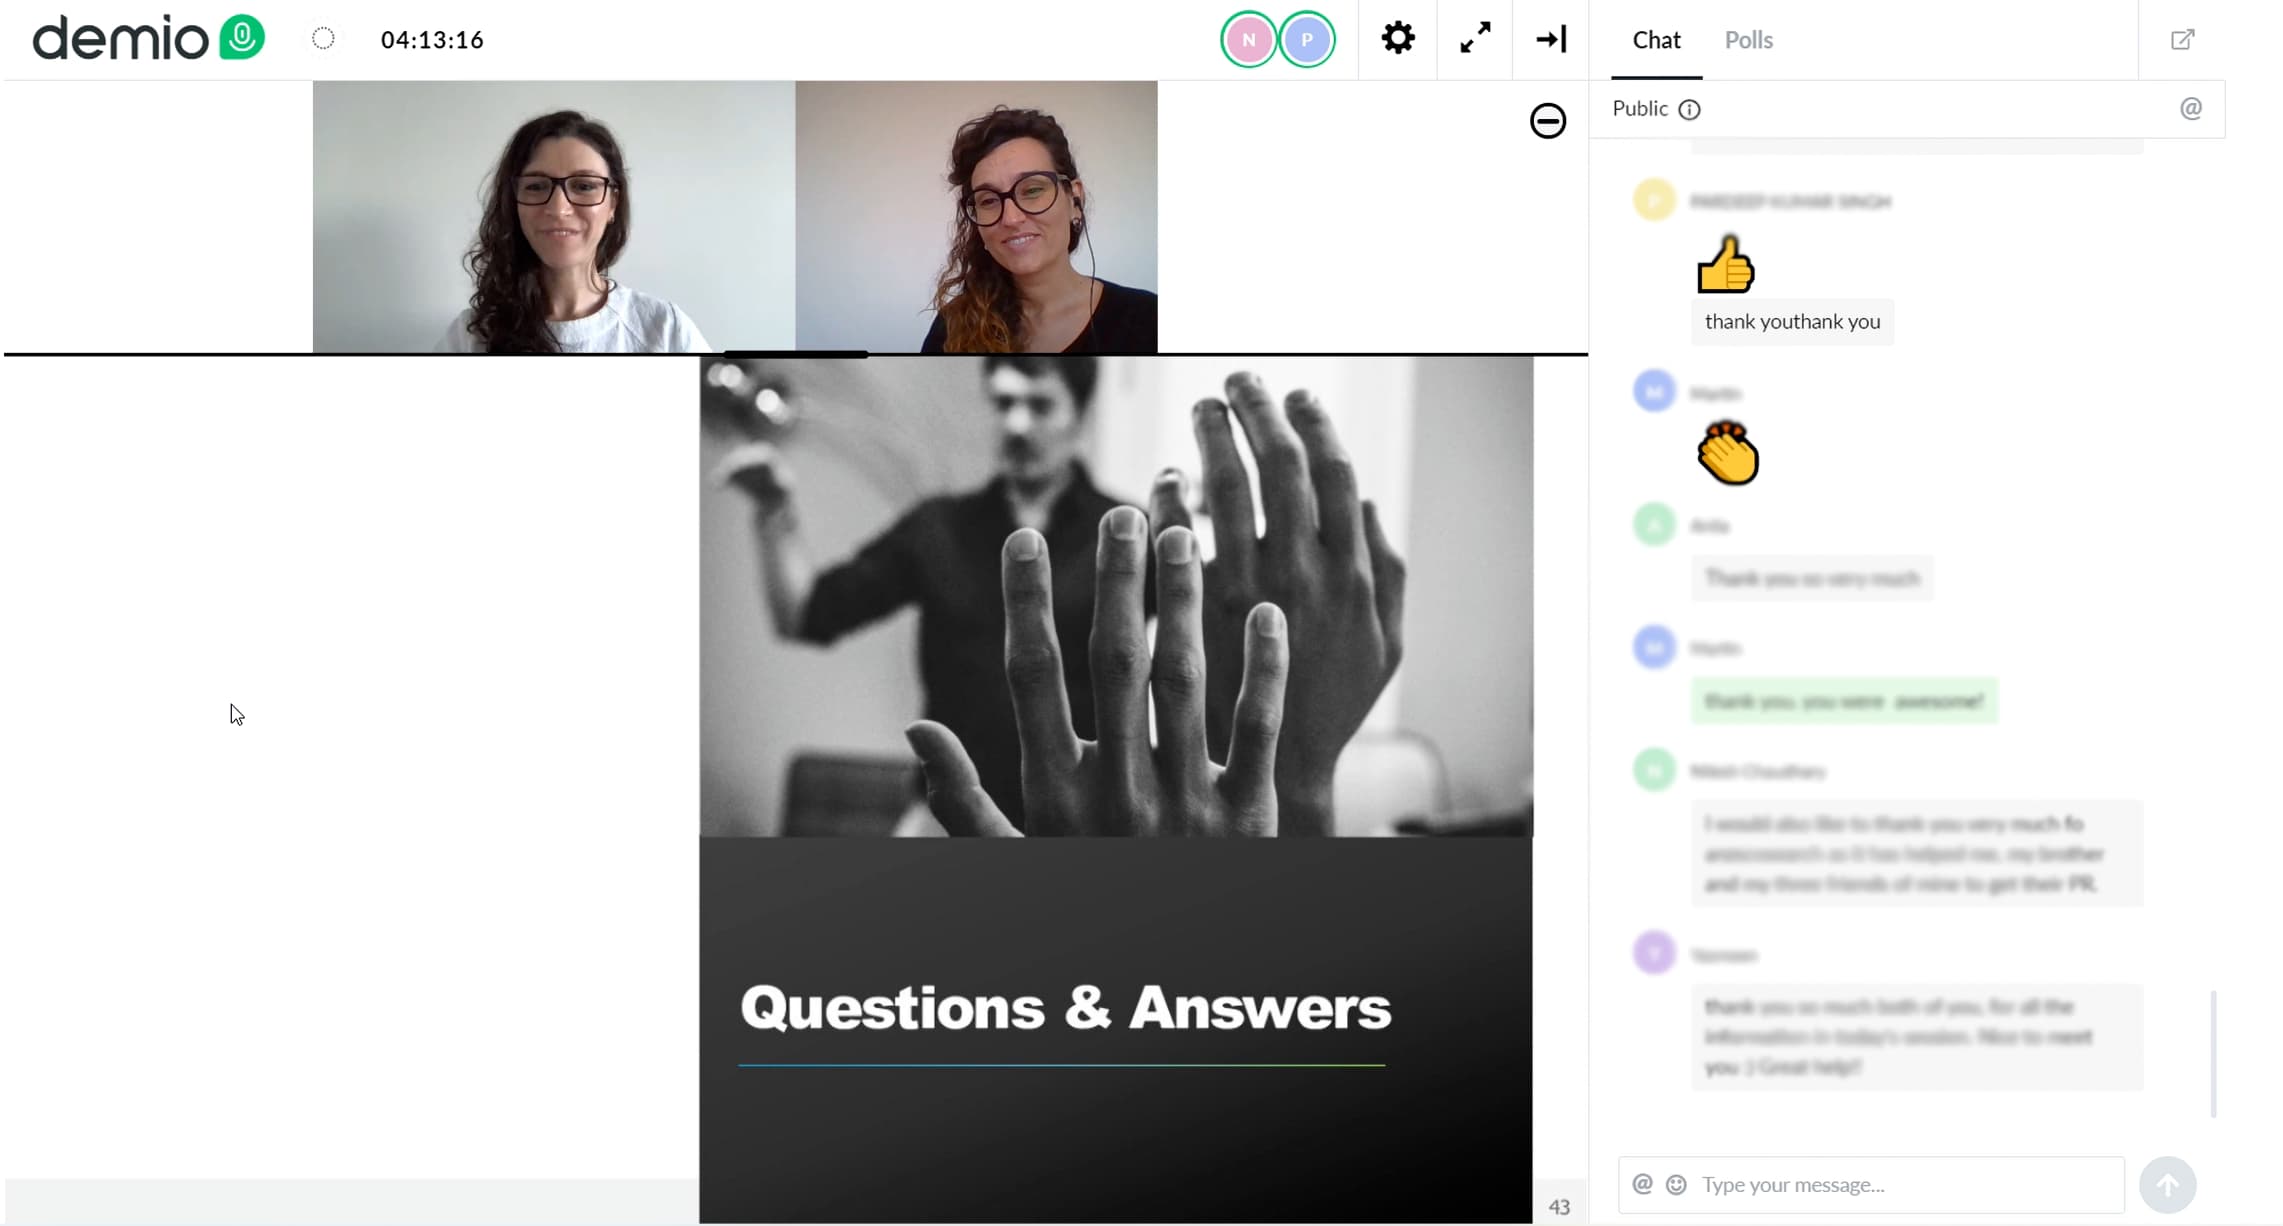Click the Public info circle icon
The height and width of the screenshot is (1226, 2283).
(x=1689, y=110)
